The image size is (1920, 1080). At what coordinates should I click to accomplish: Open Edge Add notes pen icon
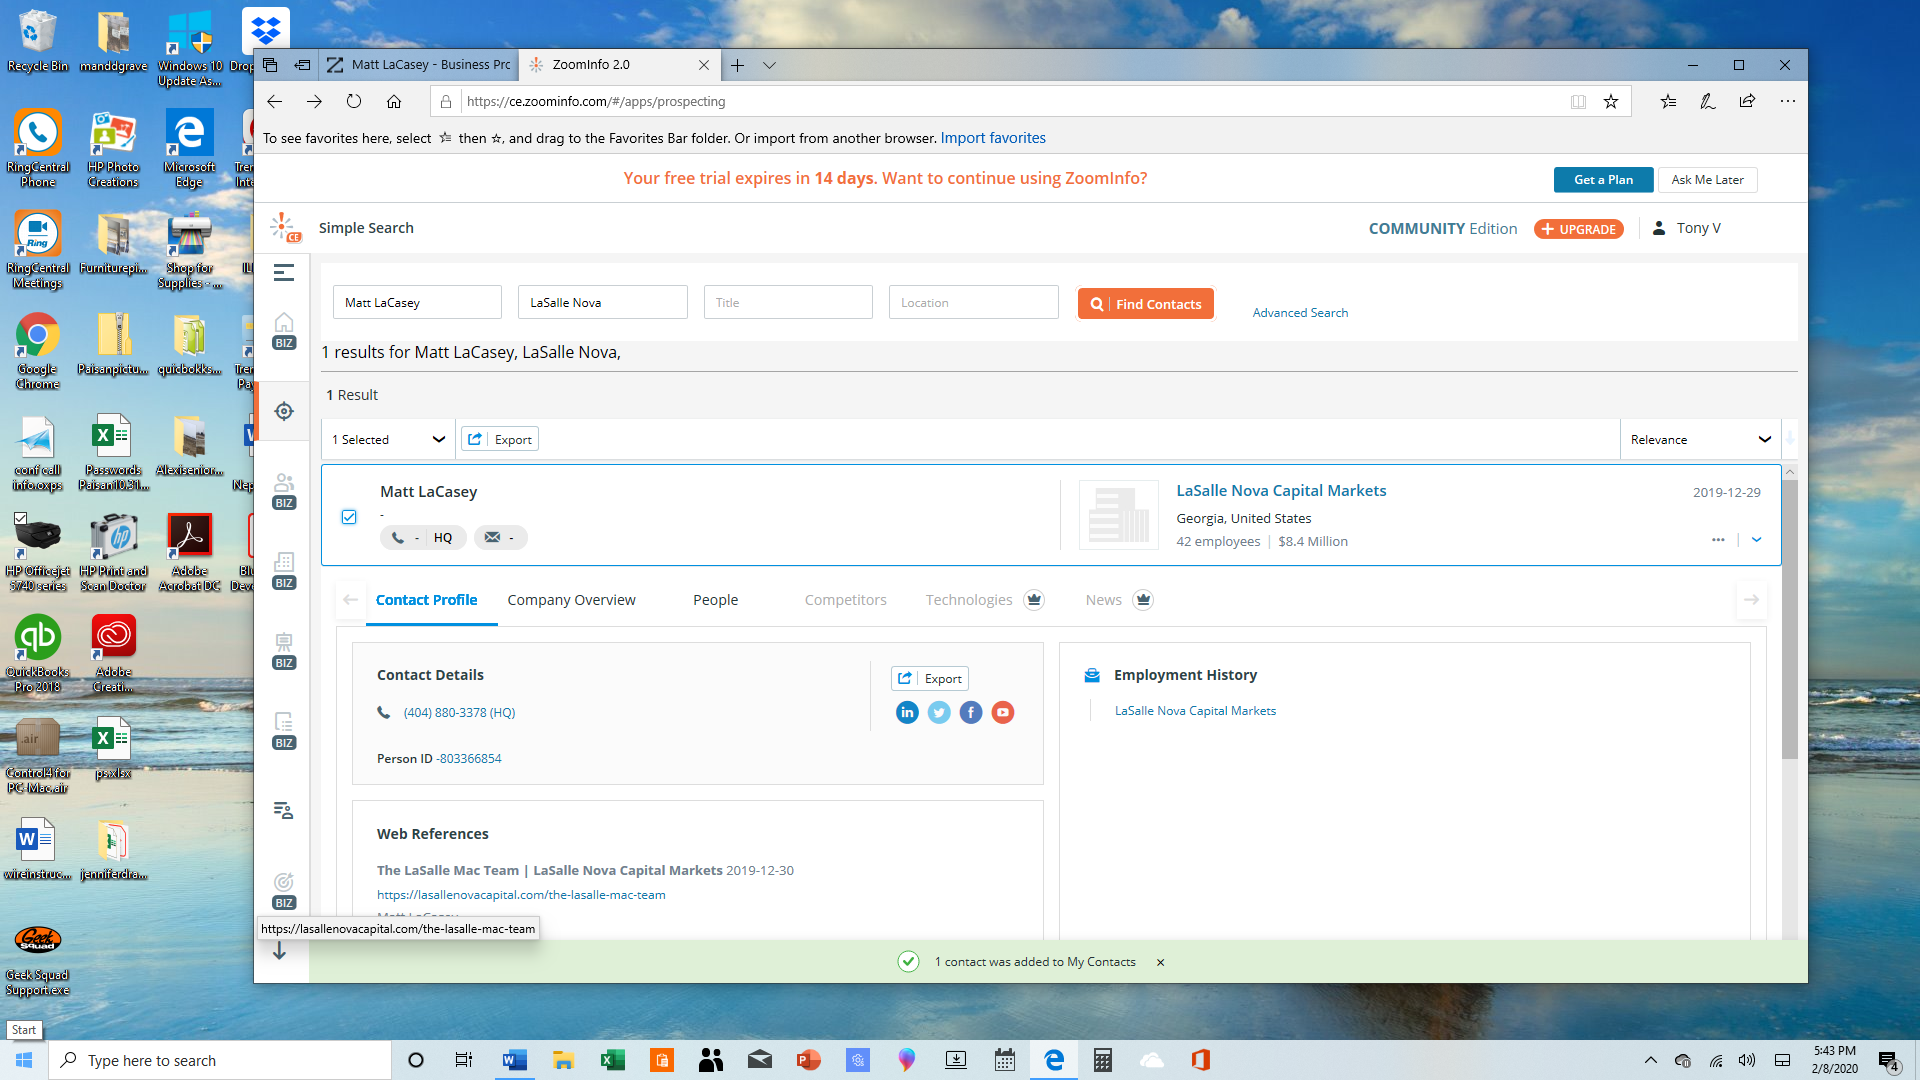click(x=1707, y=101)
